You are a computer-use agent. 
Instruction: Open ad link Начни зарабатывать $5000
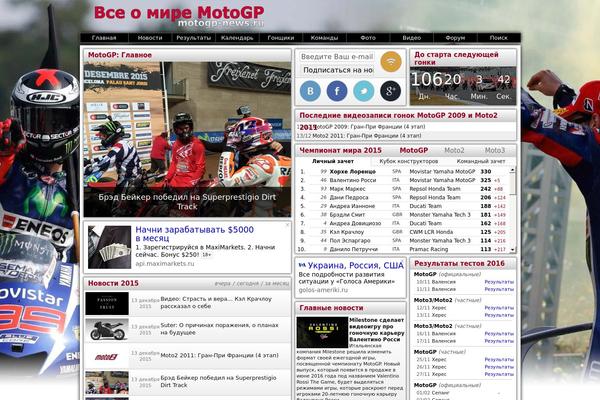pyautogui.click(x=194, y=233)
